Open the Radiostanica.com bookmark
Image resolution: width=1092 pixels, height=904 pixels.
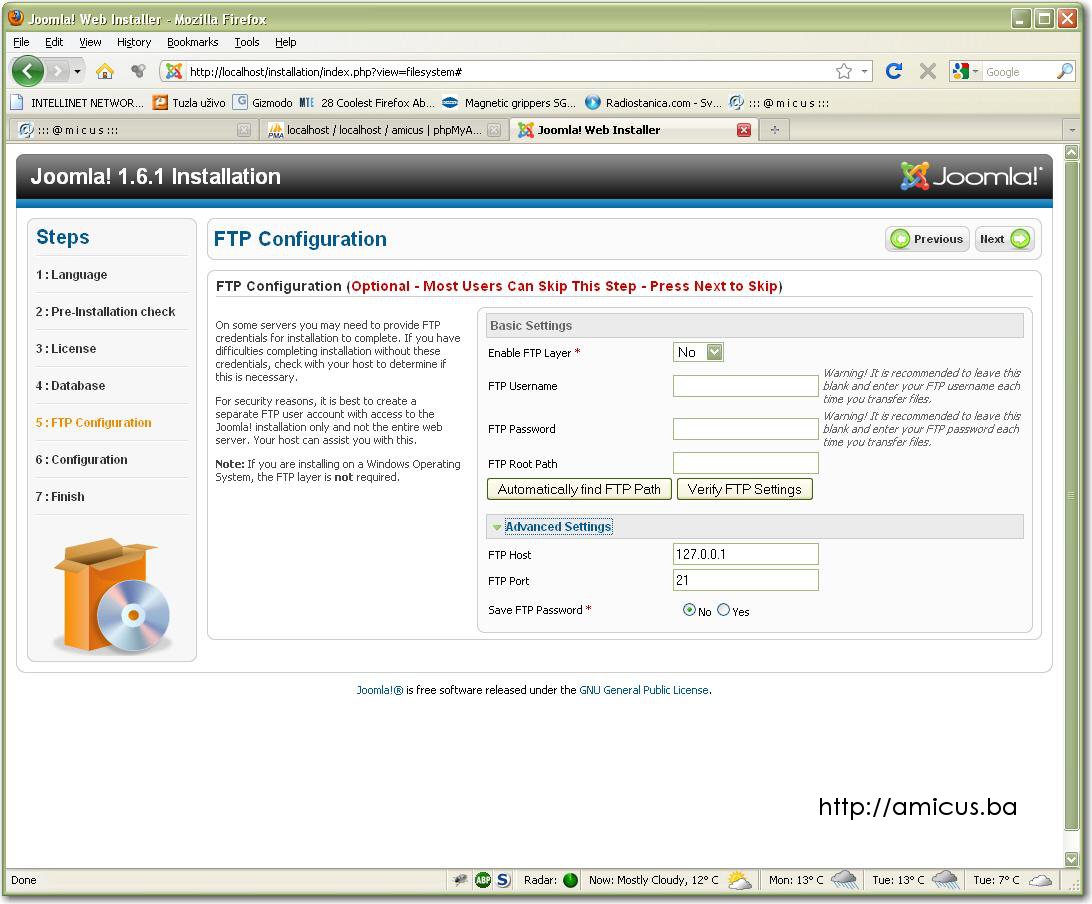coord(653,102)
